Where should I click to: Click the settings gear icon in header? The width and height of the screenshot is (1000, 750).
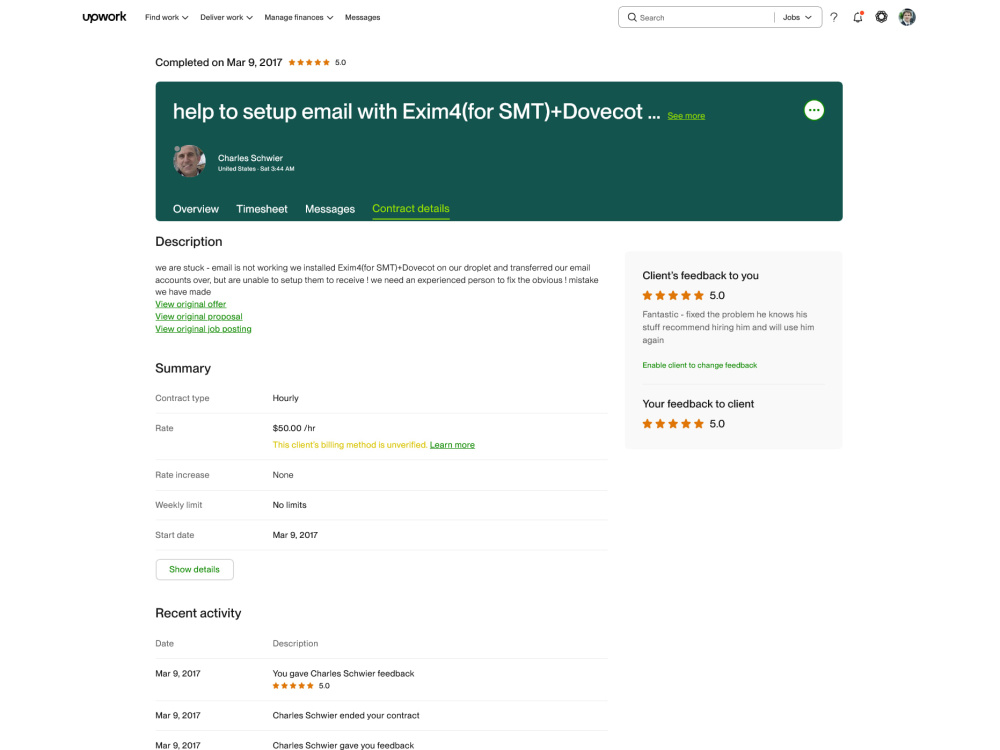pyautogui.click(x=881, y=17)
